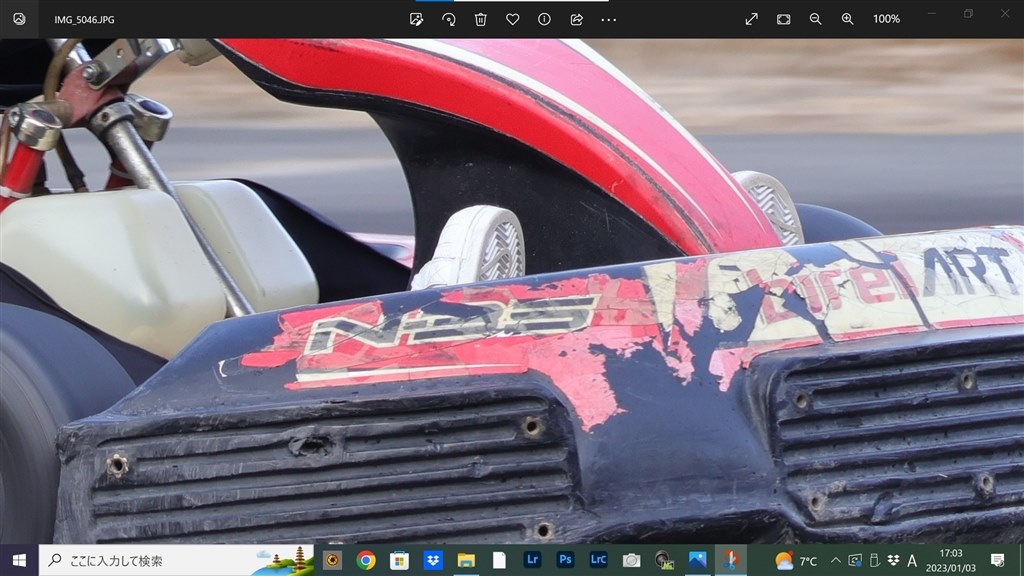Open the weather widget showing 7°C
The height and width of the screenshot is (576, 1024).
pyautogui.click(x=795, y=560)
